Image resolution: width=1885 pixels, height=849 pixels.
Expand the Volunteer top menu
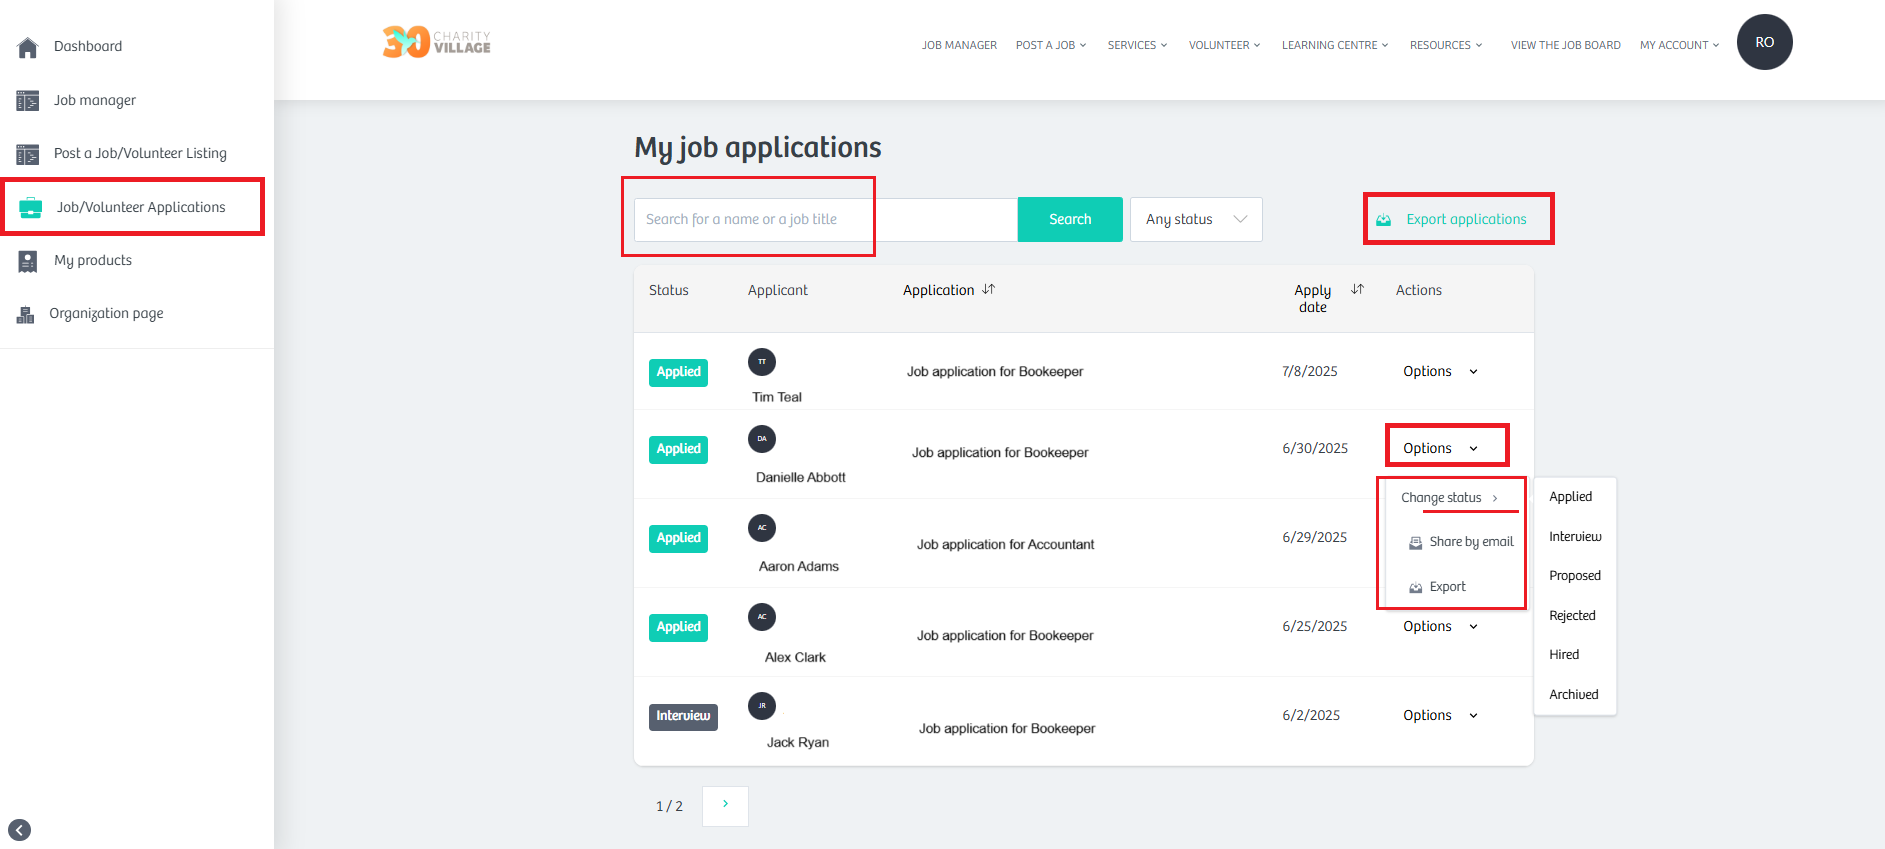pos(1225,45)
